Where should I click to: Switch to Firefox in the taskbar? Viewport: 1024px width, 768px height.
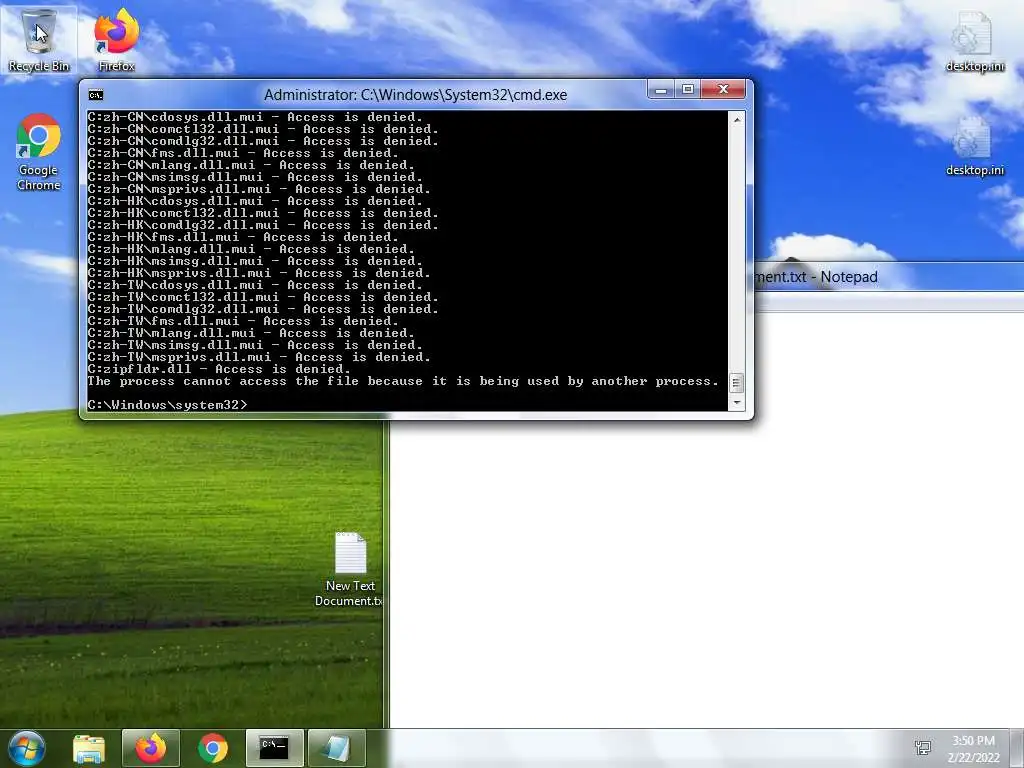151,748
